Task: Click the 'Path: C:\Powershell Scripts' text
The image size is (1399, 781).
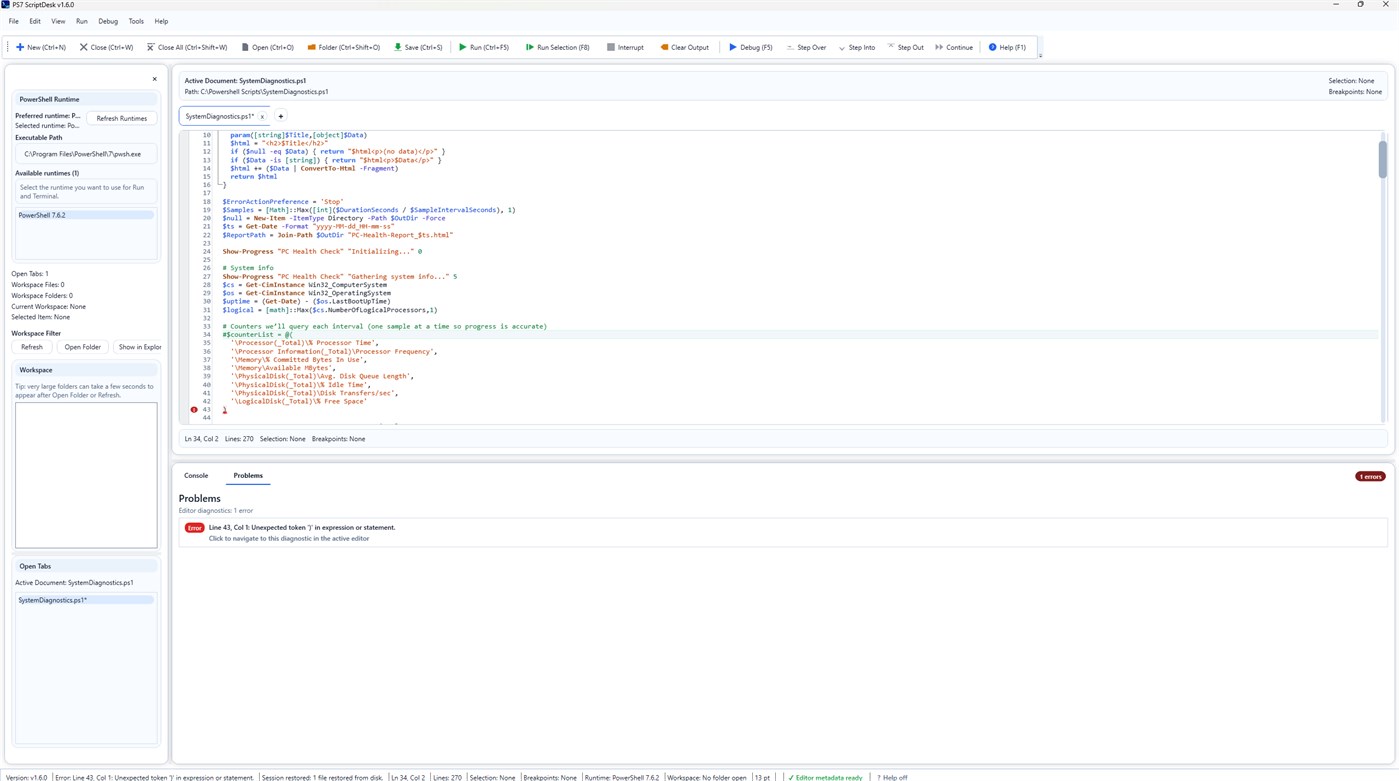Action: coord(256,92)
